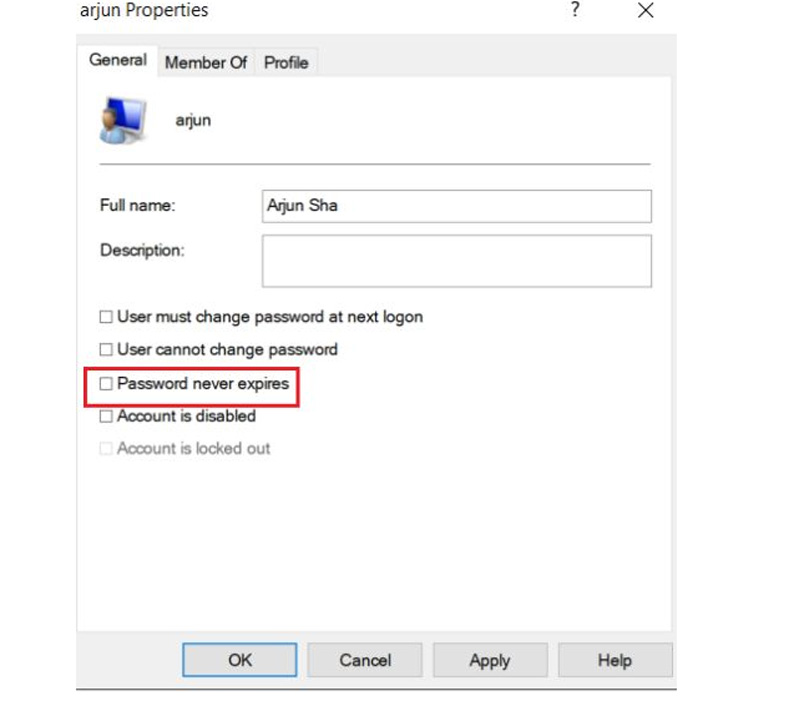
Task: Apply the property changes
Action: click(490, 660)
